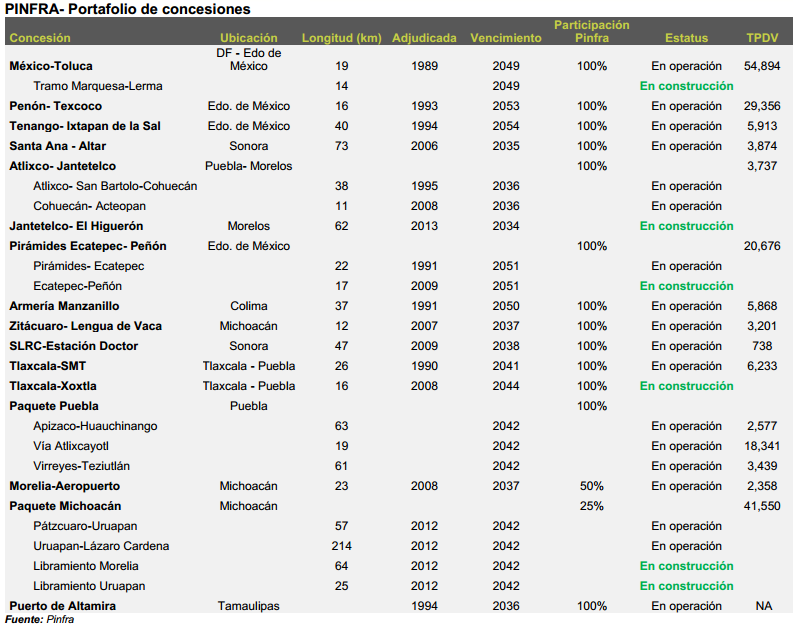Select 'Pátzcuaro-Uruapan' sub-row
The width and height of the screenshot is (798, 627).
(86, 526)
